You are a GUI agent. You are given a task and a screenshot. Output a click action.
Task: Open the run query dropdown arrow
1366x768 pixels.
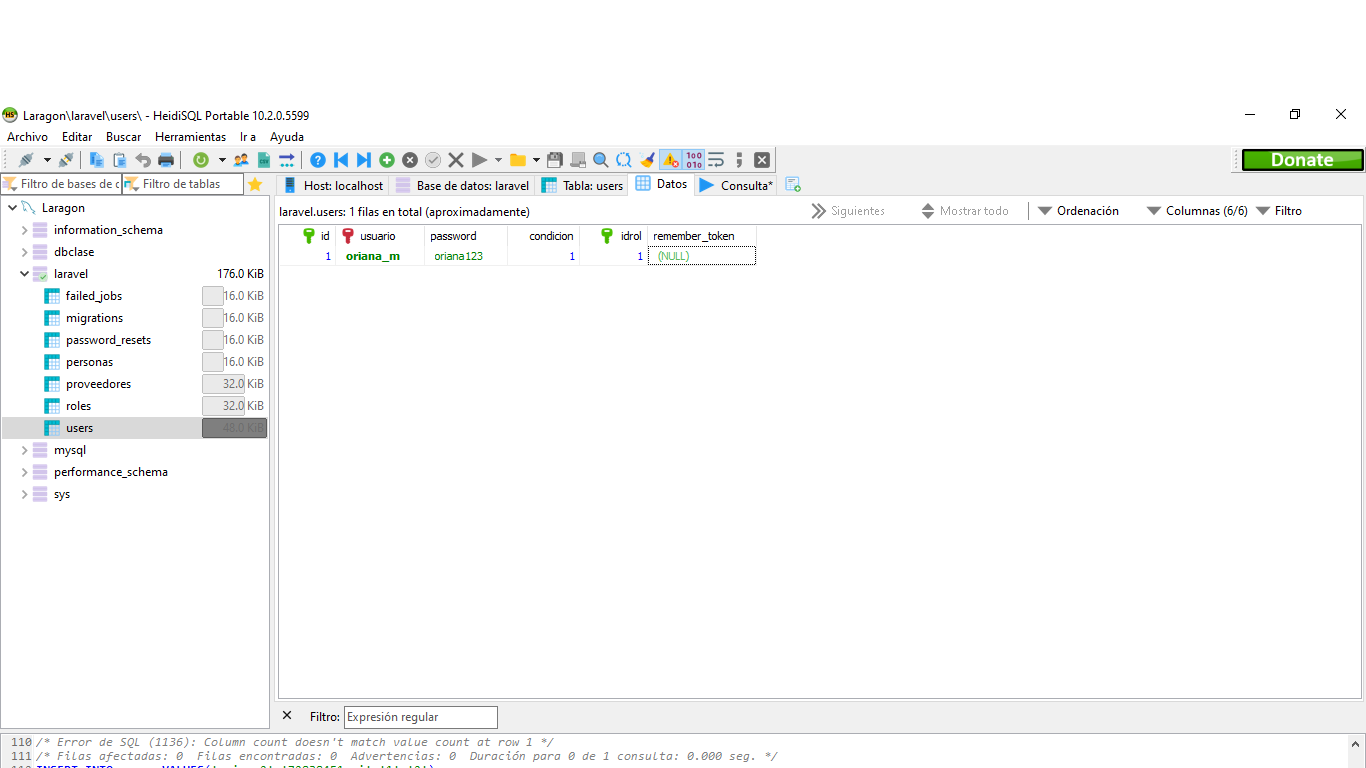tap(498, 160)
